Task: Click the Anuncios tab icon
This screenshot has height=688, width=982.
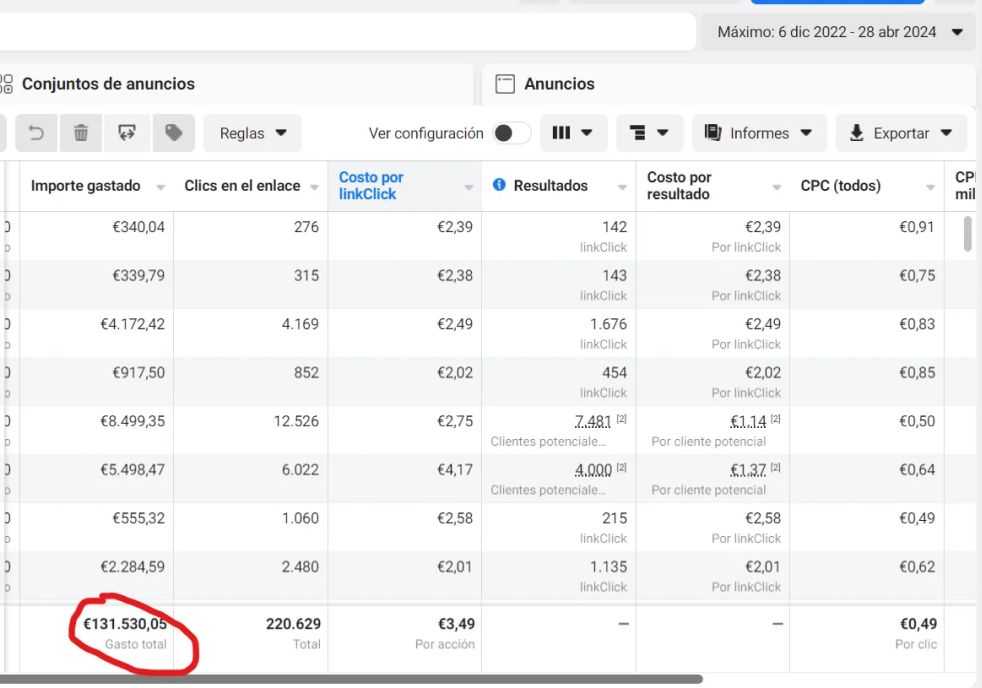Action: pyautogui.click(x=505, y=84)
